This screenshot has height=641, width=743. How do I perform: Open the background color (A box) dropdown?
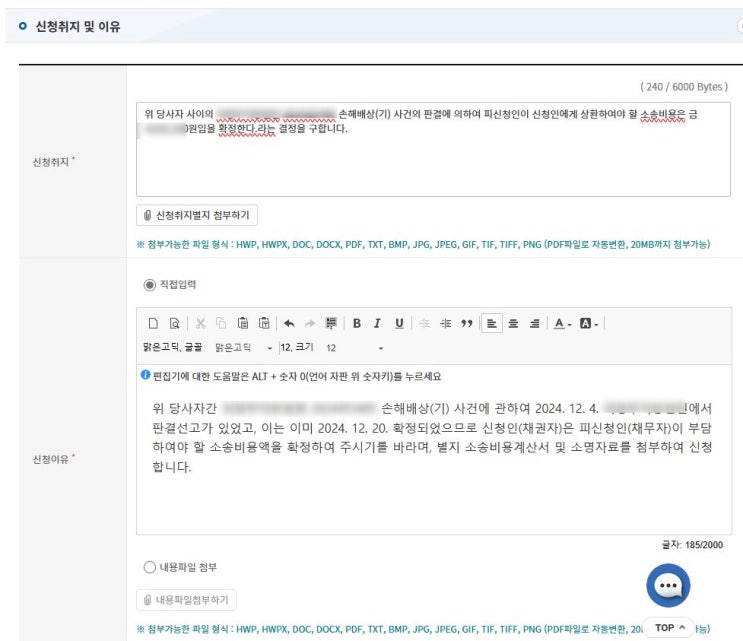coord(589,323)
